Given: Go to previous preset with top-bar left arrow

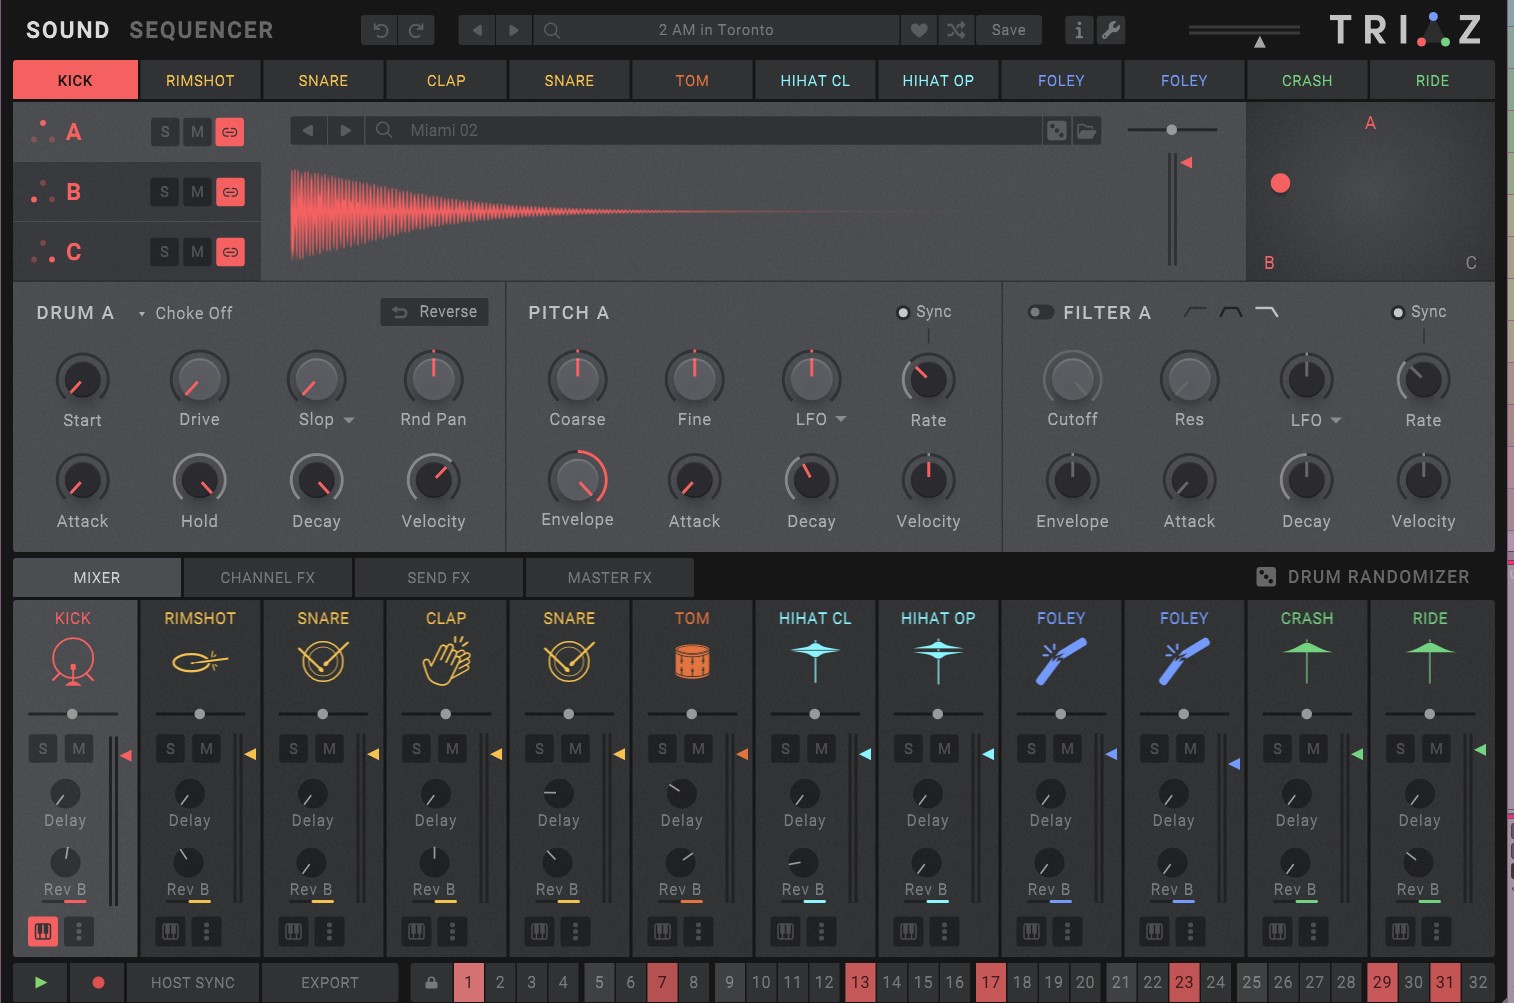Looking at the screenshot, I should tap(477, 30).
